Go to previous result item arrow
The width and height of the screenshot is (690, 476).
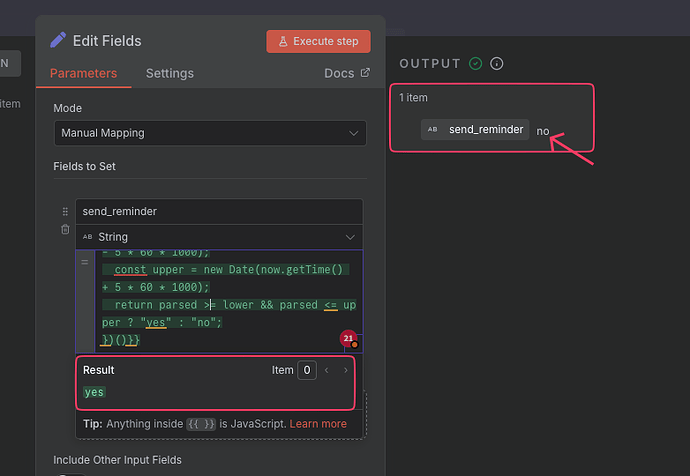[x=325, y=370]
